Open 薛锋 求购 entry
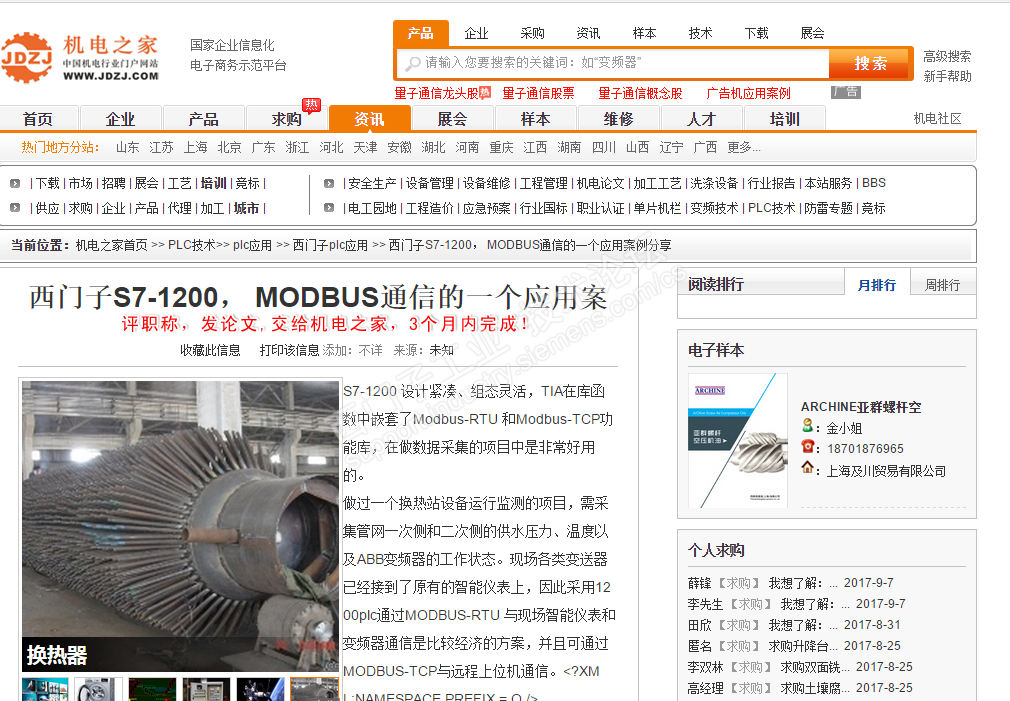Screen dimensions: 1010x701 click(x=790, y=583)
